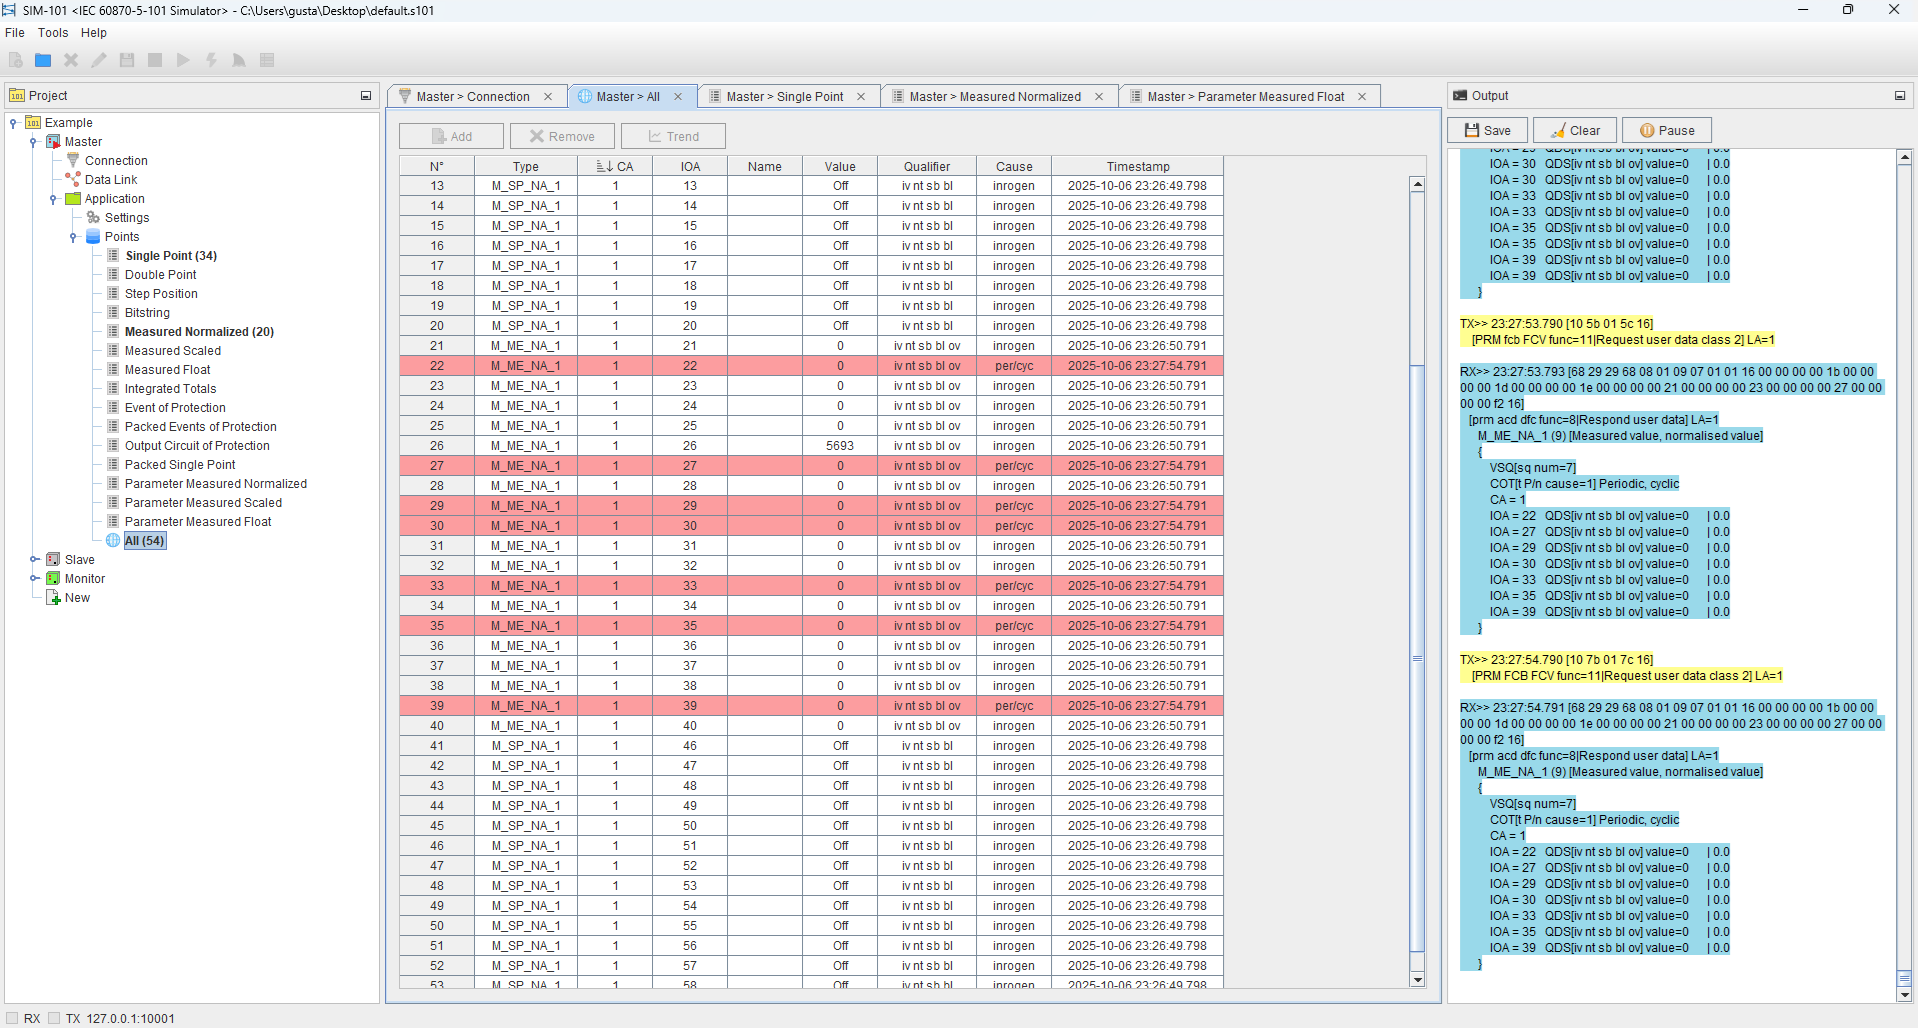Switch to Master > Measured Normalized tab

(994, 97)
